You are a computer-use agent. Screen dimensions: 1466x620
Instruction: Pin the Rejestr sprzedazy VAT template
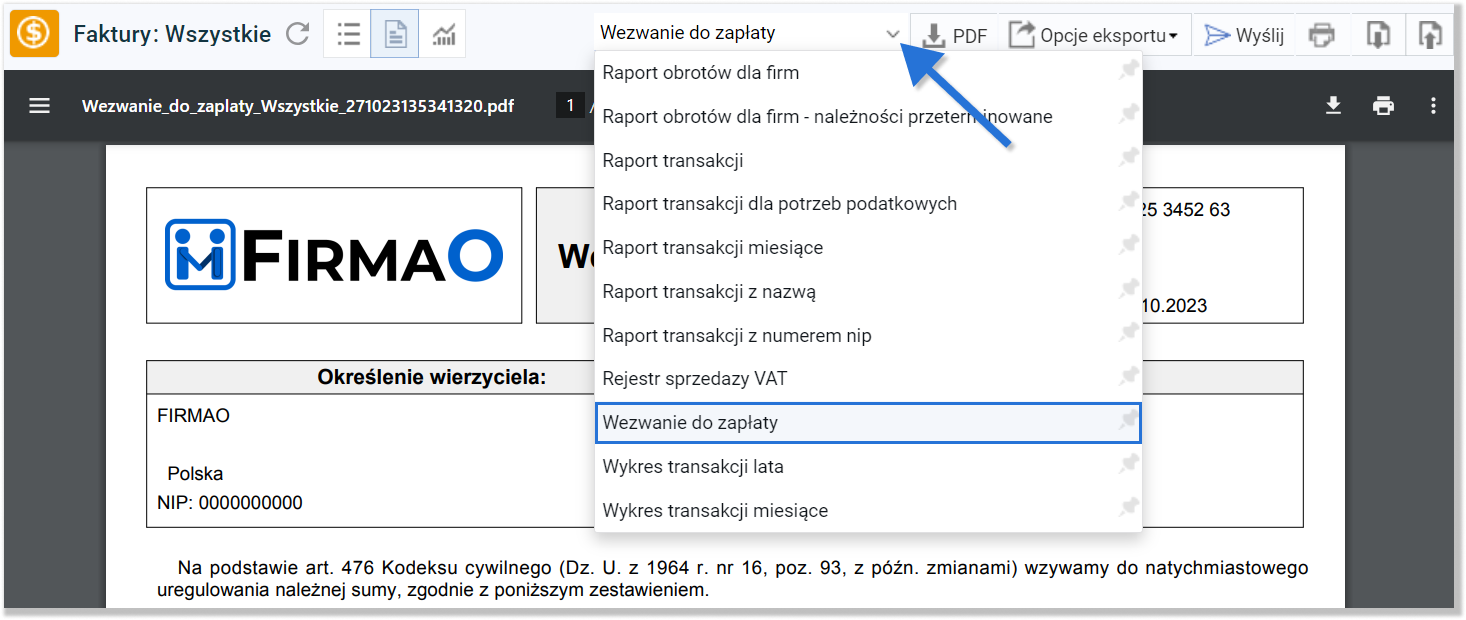point(1128,377)
